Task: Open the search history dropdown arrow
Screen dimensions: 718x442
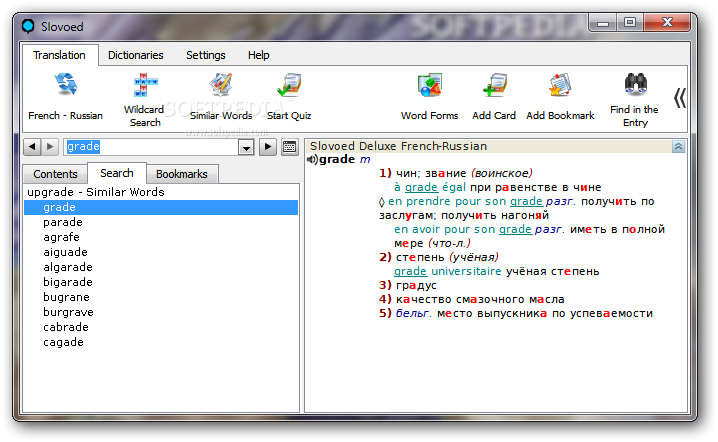Action: [246, 147]
